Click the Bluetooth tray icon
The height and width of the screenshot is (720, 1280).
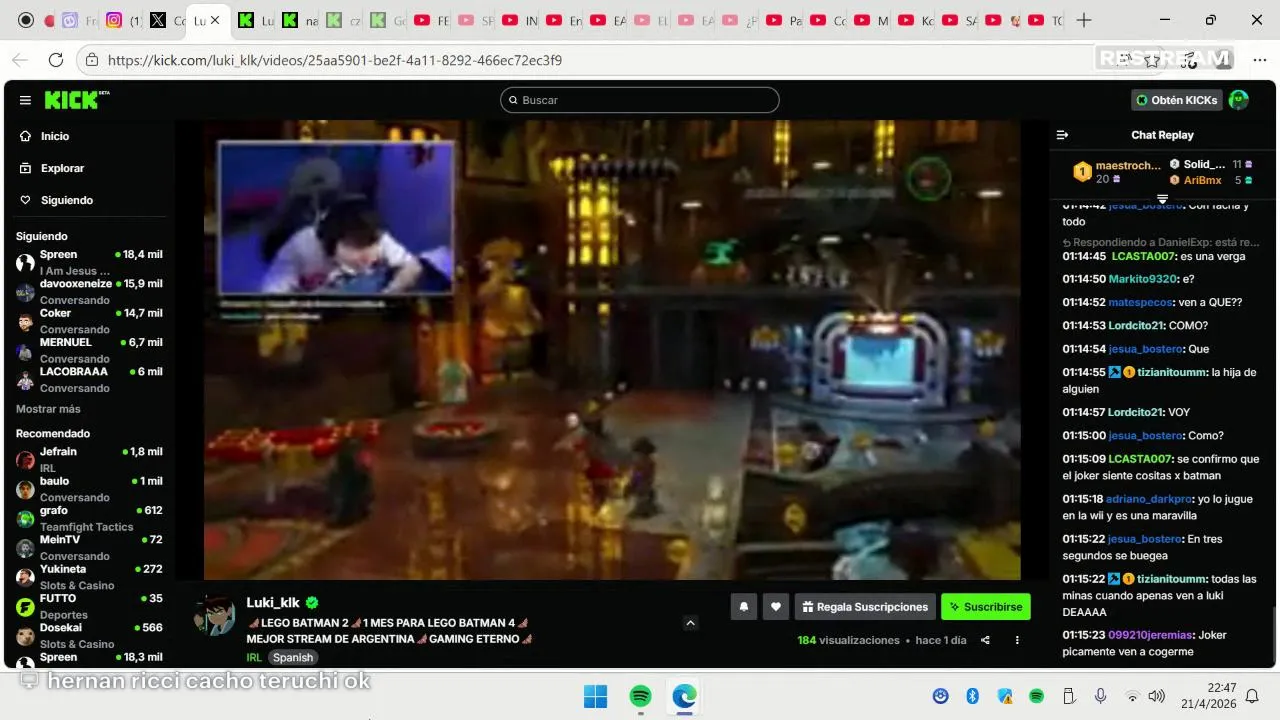[972, 696]
